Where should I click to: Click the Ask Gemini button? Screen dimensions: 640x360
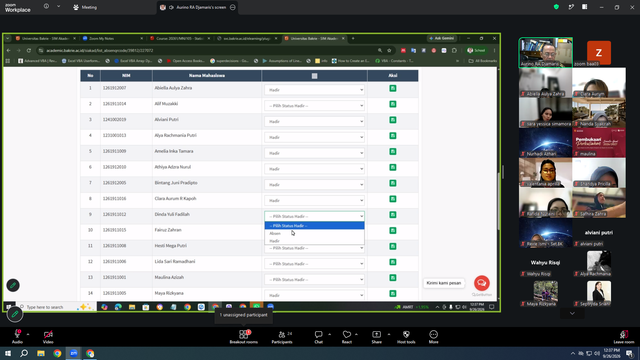[x=442, y=38]
